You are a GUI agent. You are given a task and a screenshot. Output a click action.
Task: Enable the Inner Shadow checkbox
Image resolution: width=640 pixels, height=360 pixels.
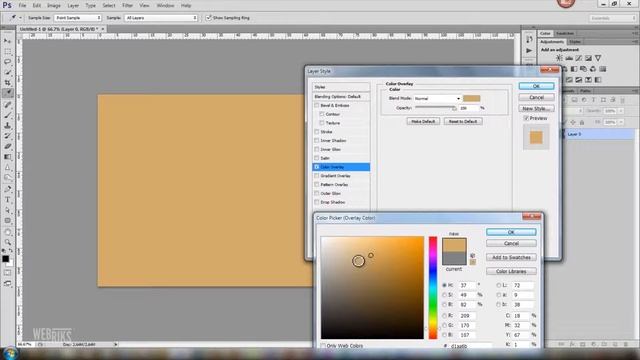(x=316, y=140)
